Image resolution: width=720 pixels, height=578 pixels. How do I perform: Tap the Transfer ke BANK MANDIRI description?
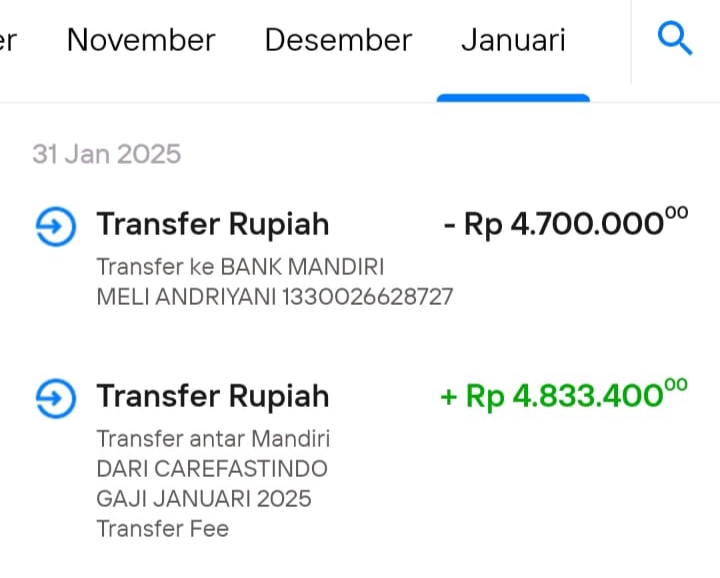pyautogui.click(x=240, y=267)
